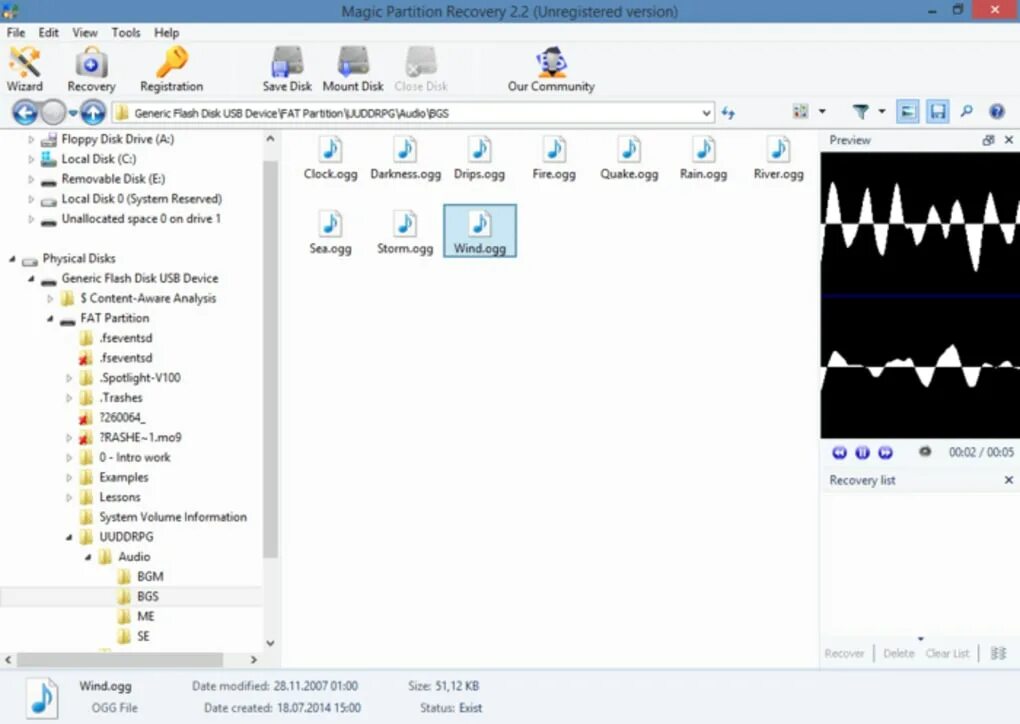The image size is (1020, 724).
Task: Open the filter dropdown arrow
Action: point(881,112)
